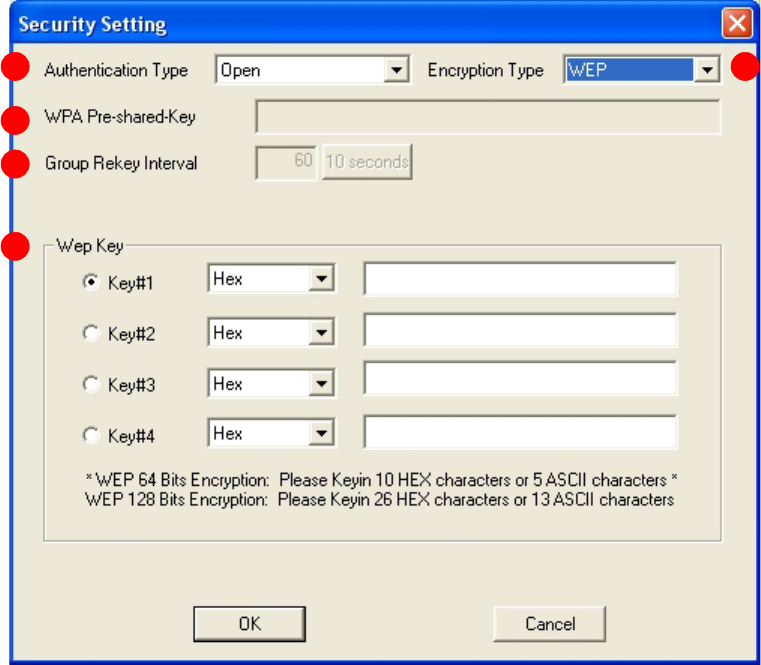Confirm settings with the OK button
Screen dimensions: 761x665
(249, 624)
